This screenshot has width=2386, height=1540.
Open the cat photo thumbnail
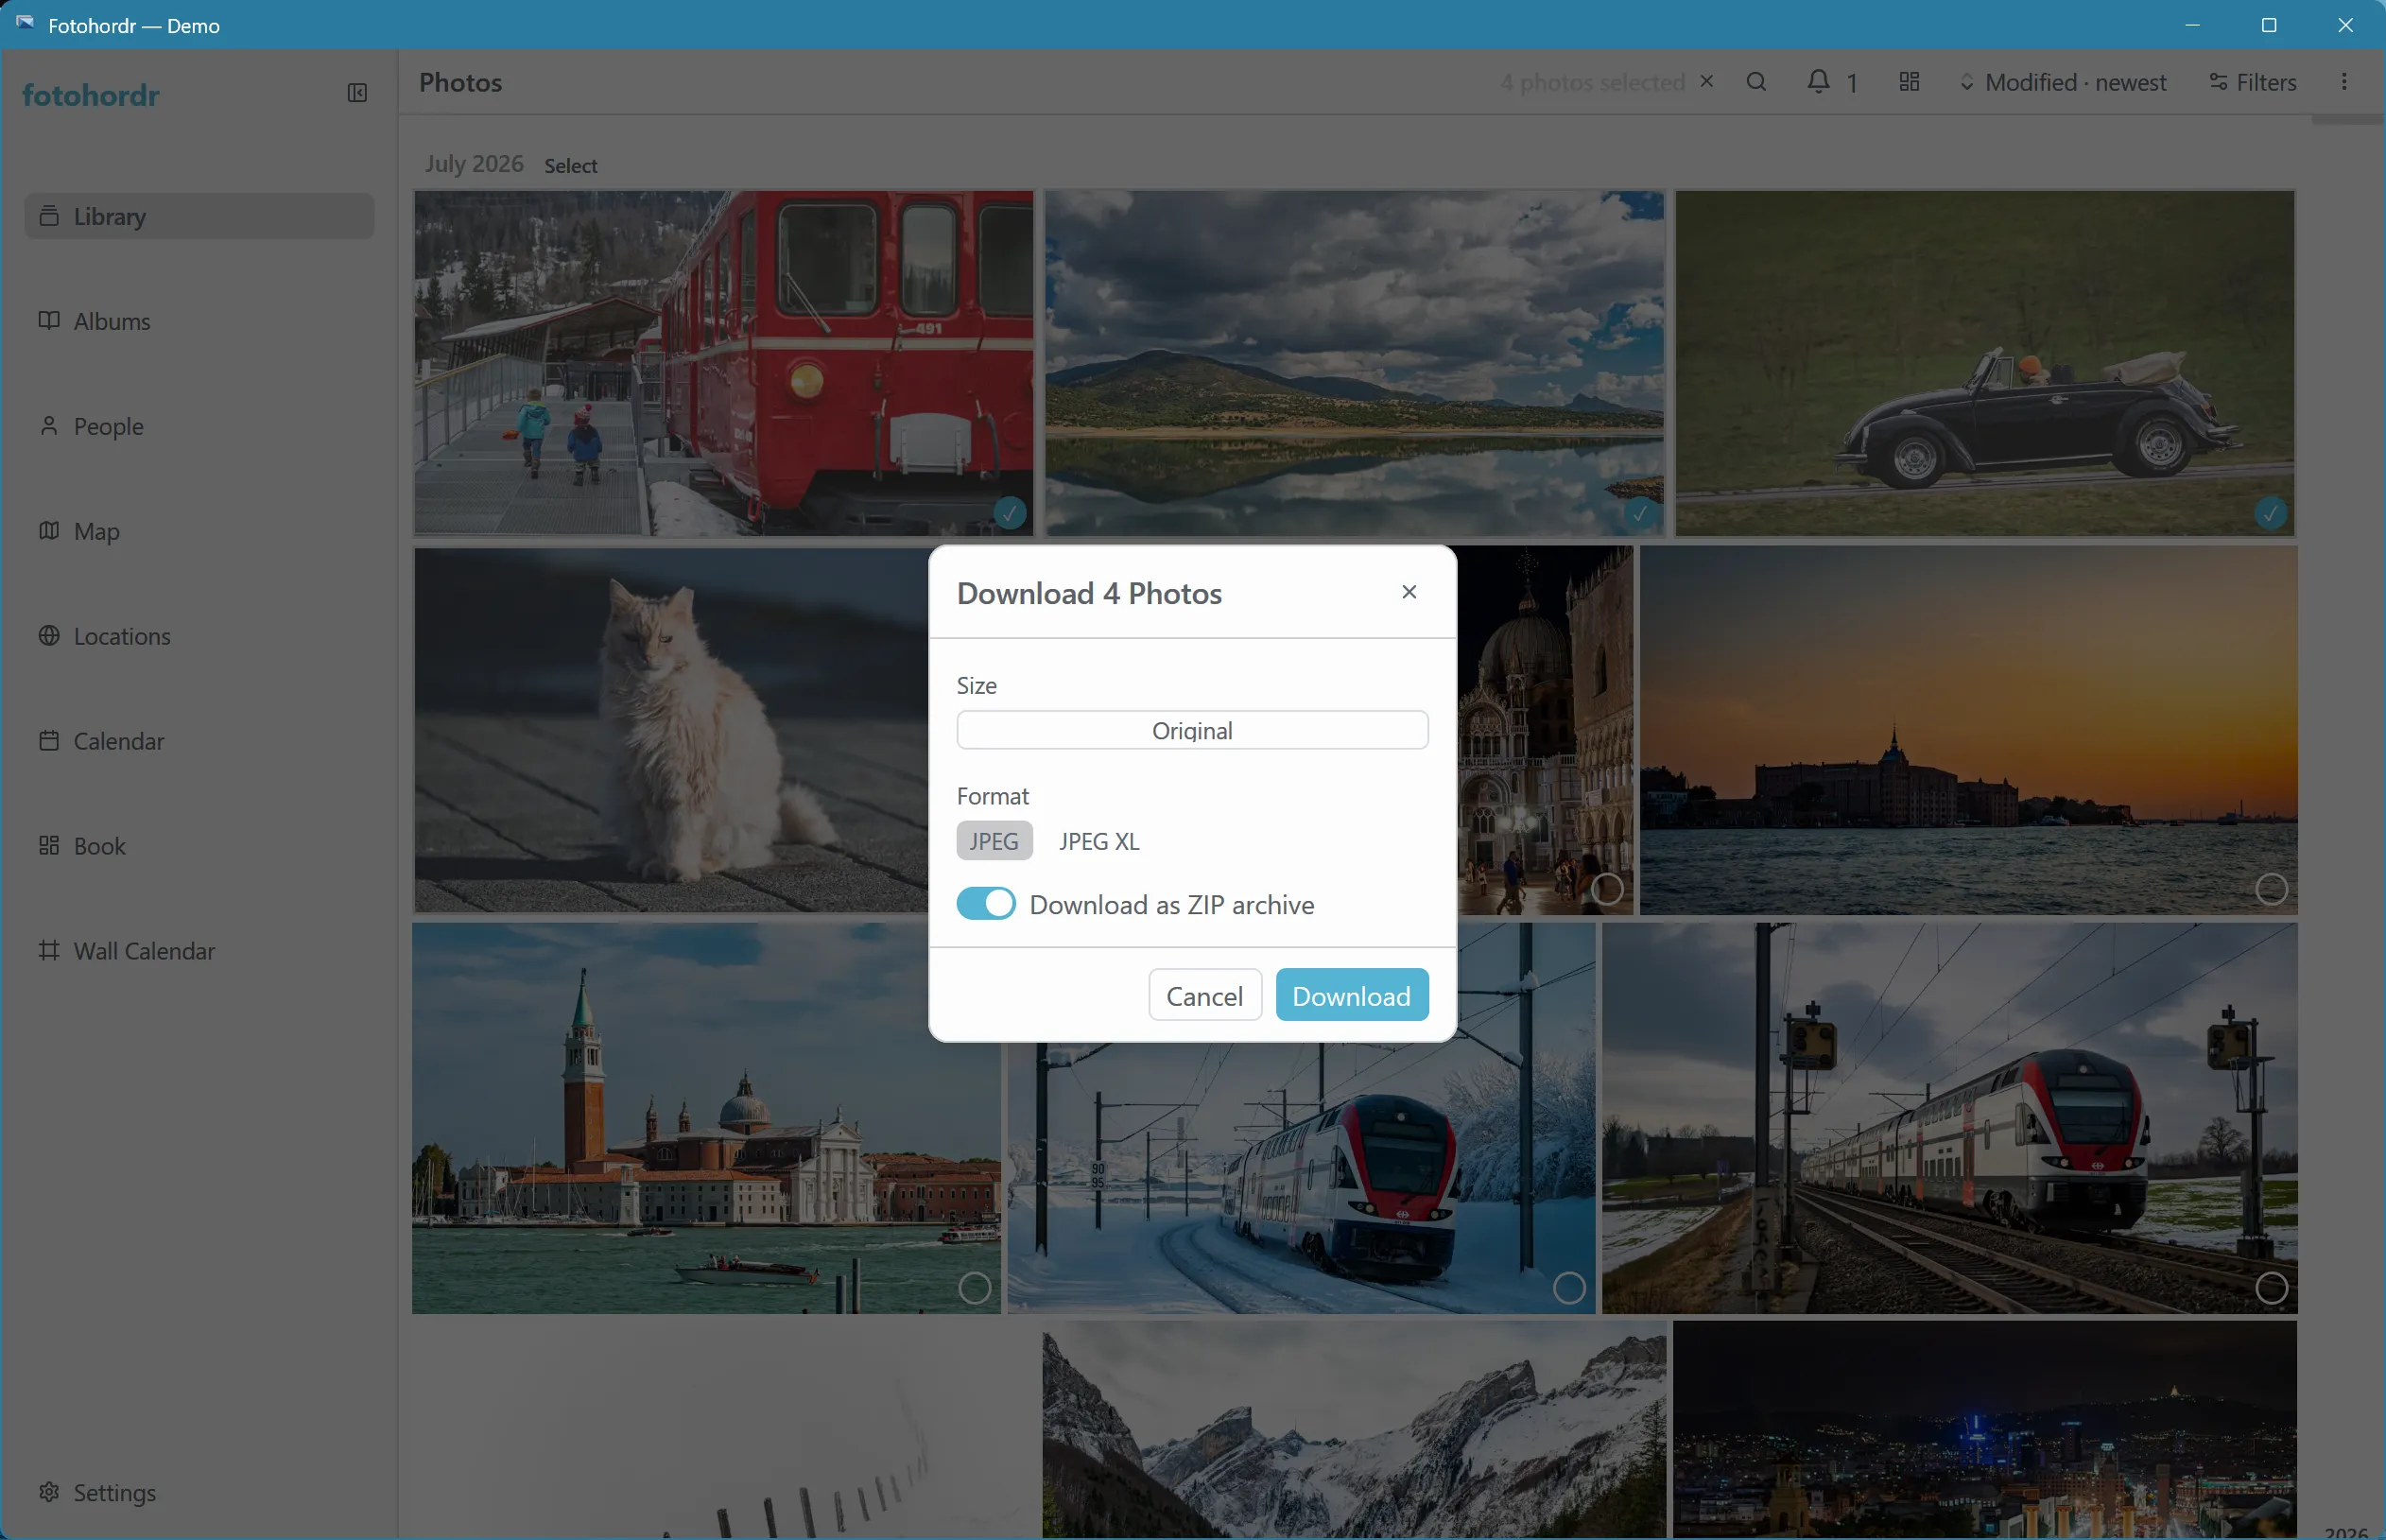[x=670, y=730]
